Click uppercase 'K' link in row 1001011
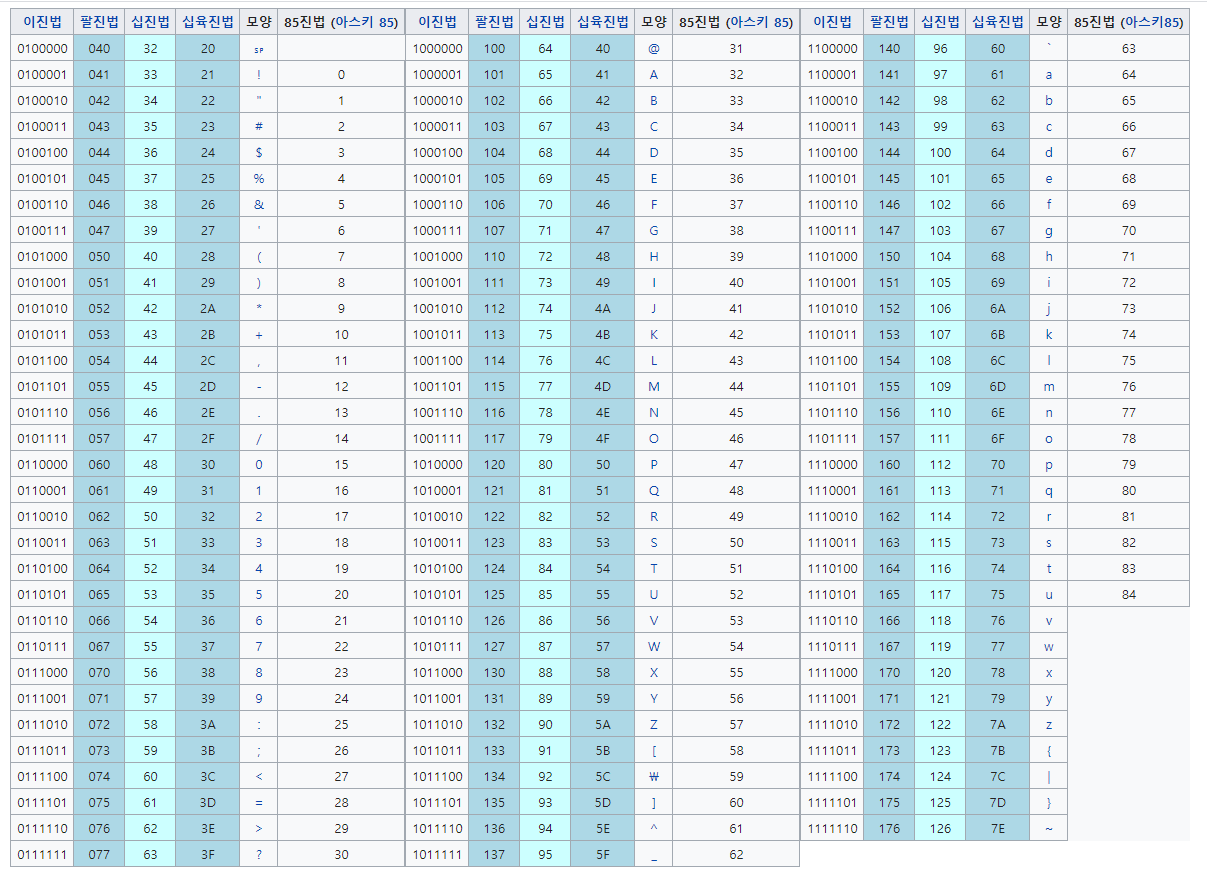The height and width of the screenshot is (878, 1207). 654,334
